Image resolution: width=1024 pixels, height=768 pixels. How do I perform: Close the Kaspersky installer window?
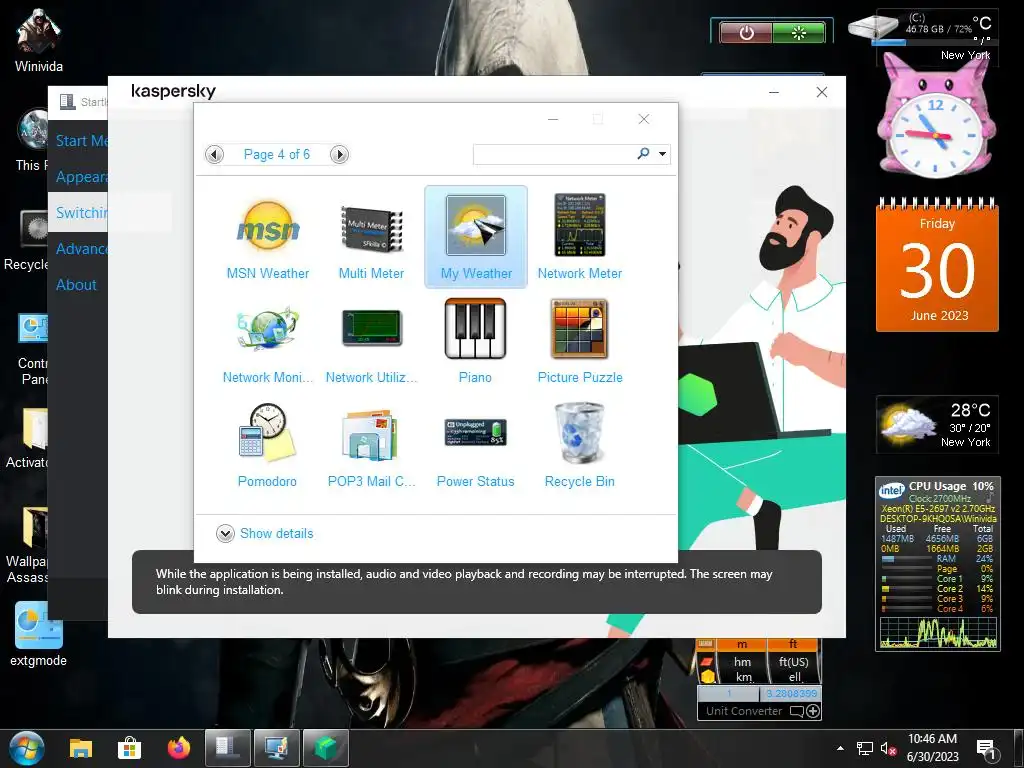pyautogui.click(x=822, y=93)
